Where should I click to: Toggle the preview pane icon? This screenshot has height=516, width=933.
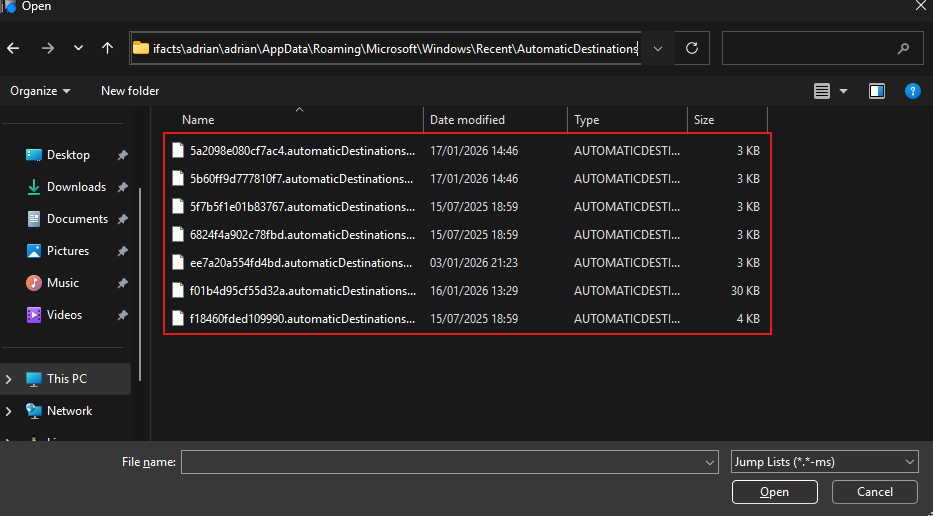[x=877, y=91]
